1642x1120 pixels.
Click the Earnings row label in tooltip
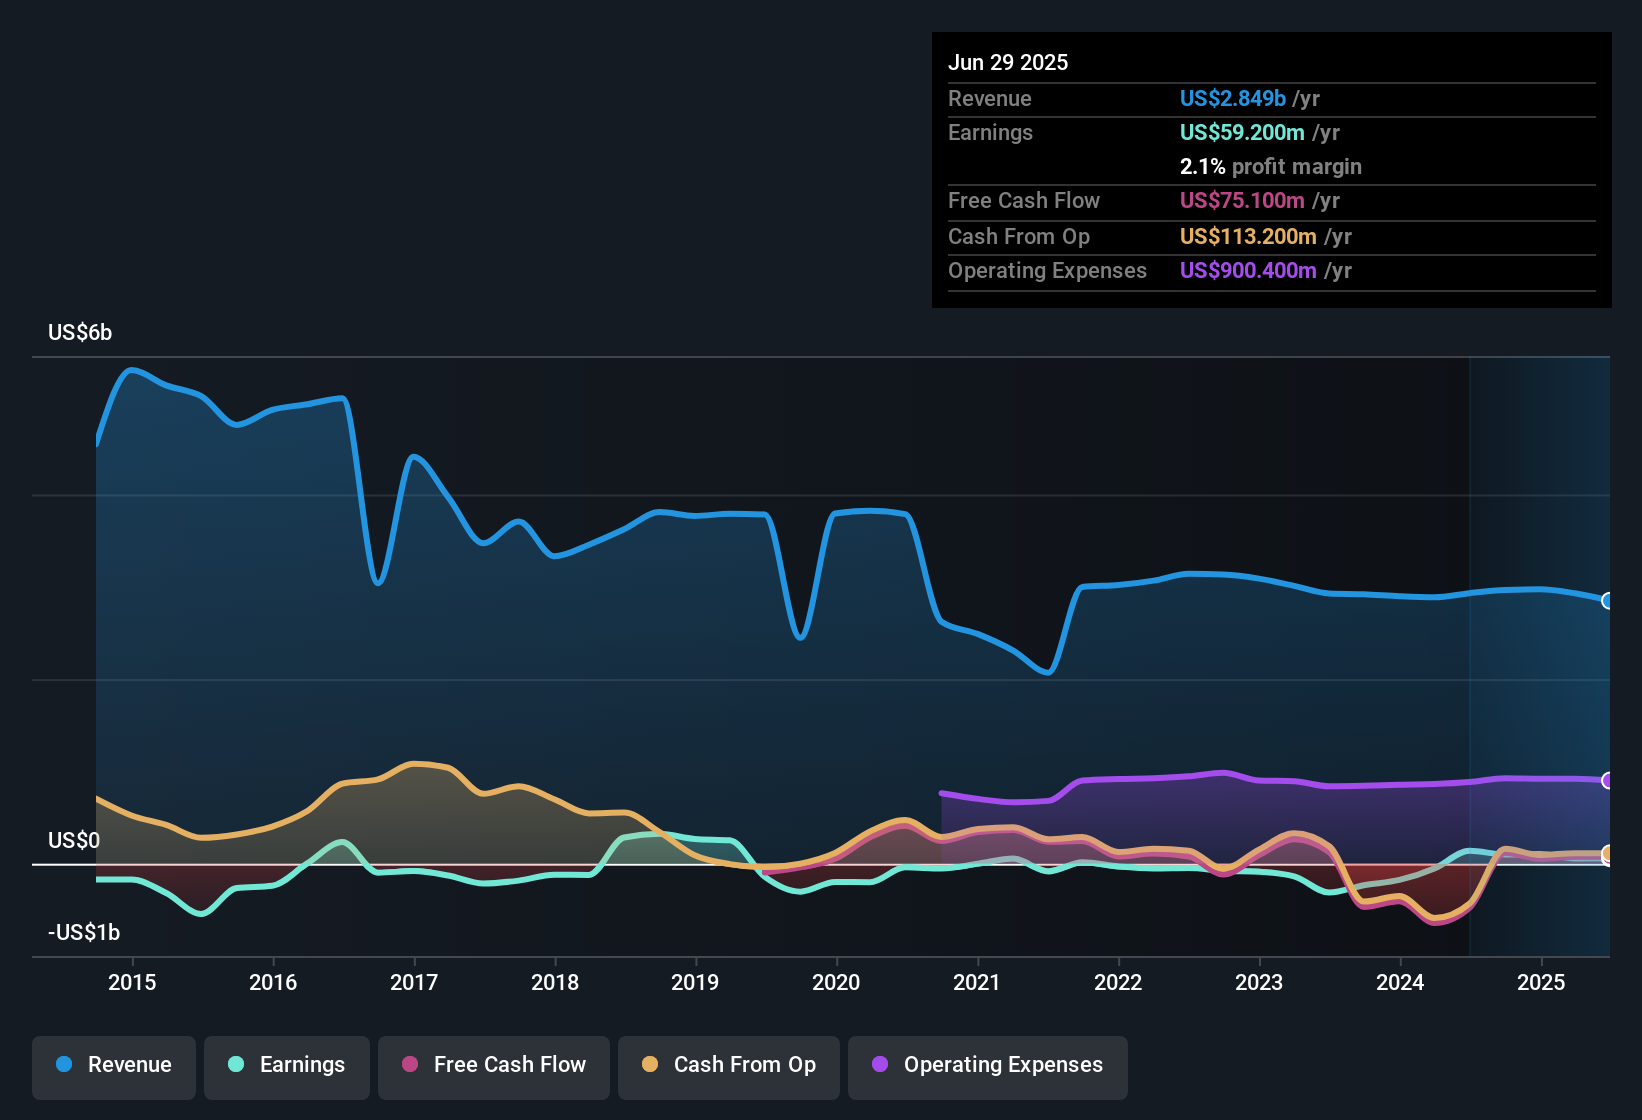pos(990,132)
